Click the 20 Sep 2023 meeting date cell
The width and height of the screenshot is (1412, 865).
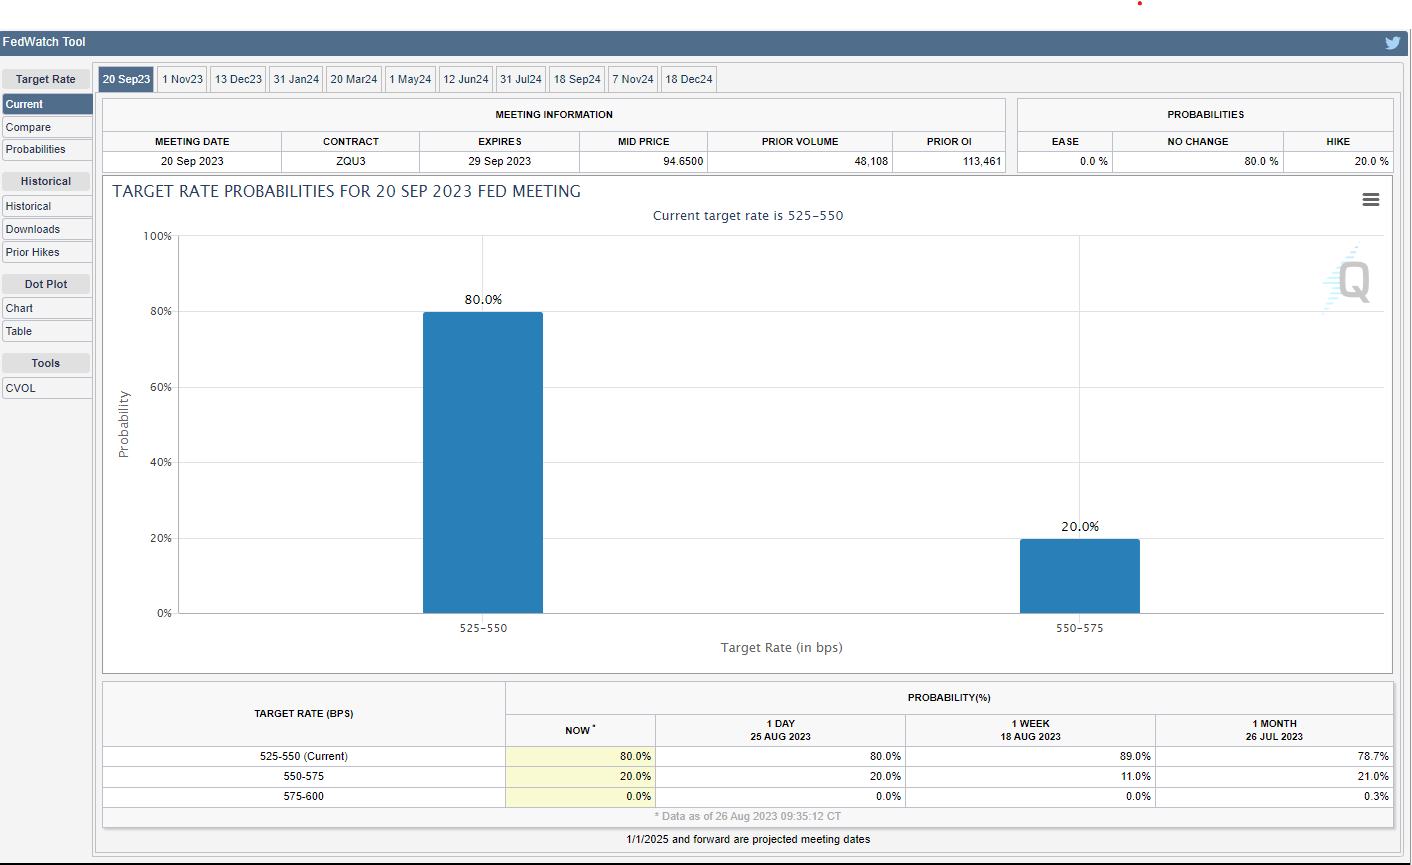(x=192, y=161)
